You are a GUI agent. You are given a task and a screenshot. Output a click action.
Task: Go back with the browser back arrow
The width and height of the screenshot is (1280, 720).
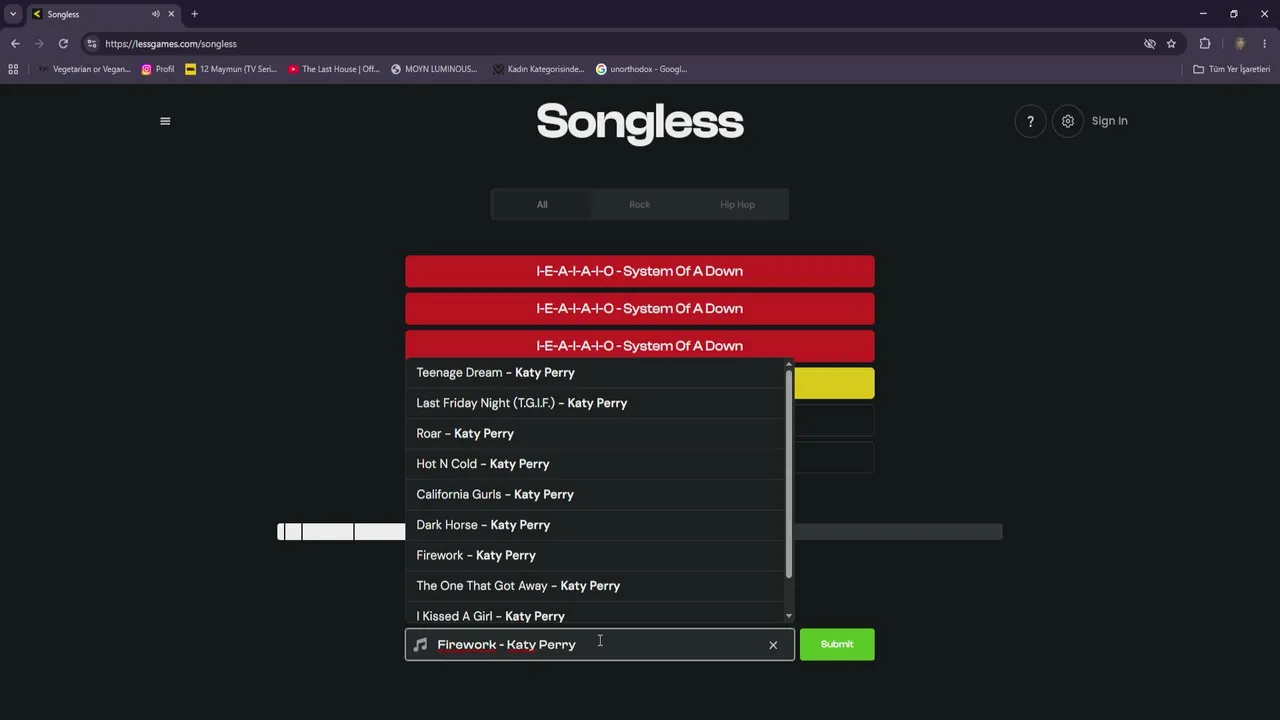15,44
